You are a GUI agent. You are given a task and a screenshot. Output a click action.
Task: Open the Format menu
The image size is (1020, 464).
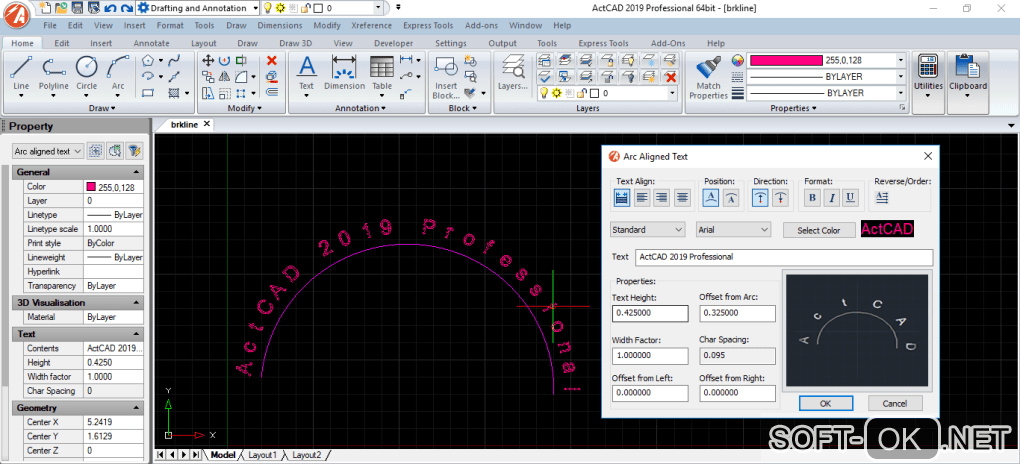[170, 25]
